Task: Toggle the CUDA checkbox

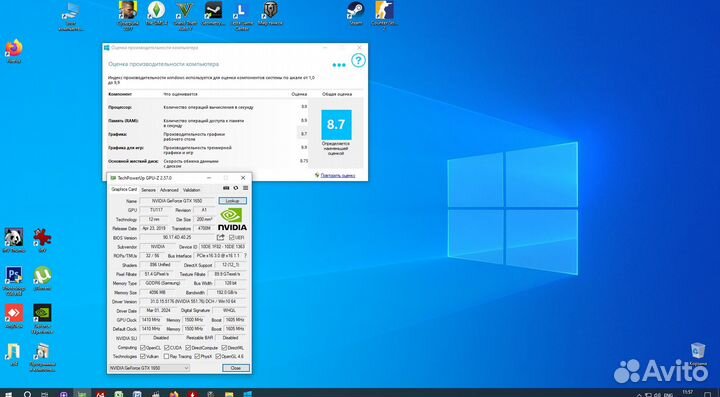Action: 167,348
